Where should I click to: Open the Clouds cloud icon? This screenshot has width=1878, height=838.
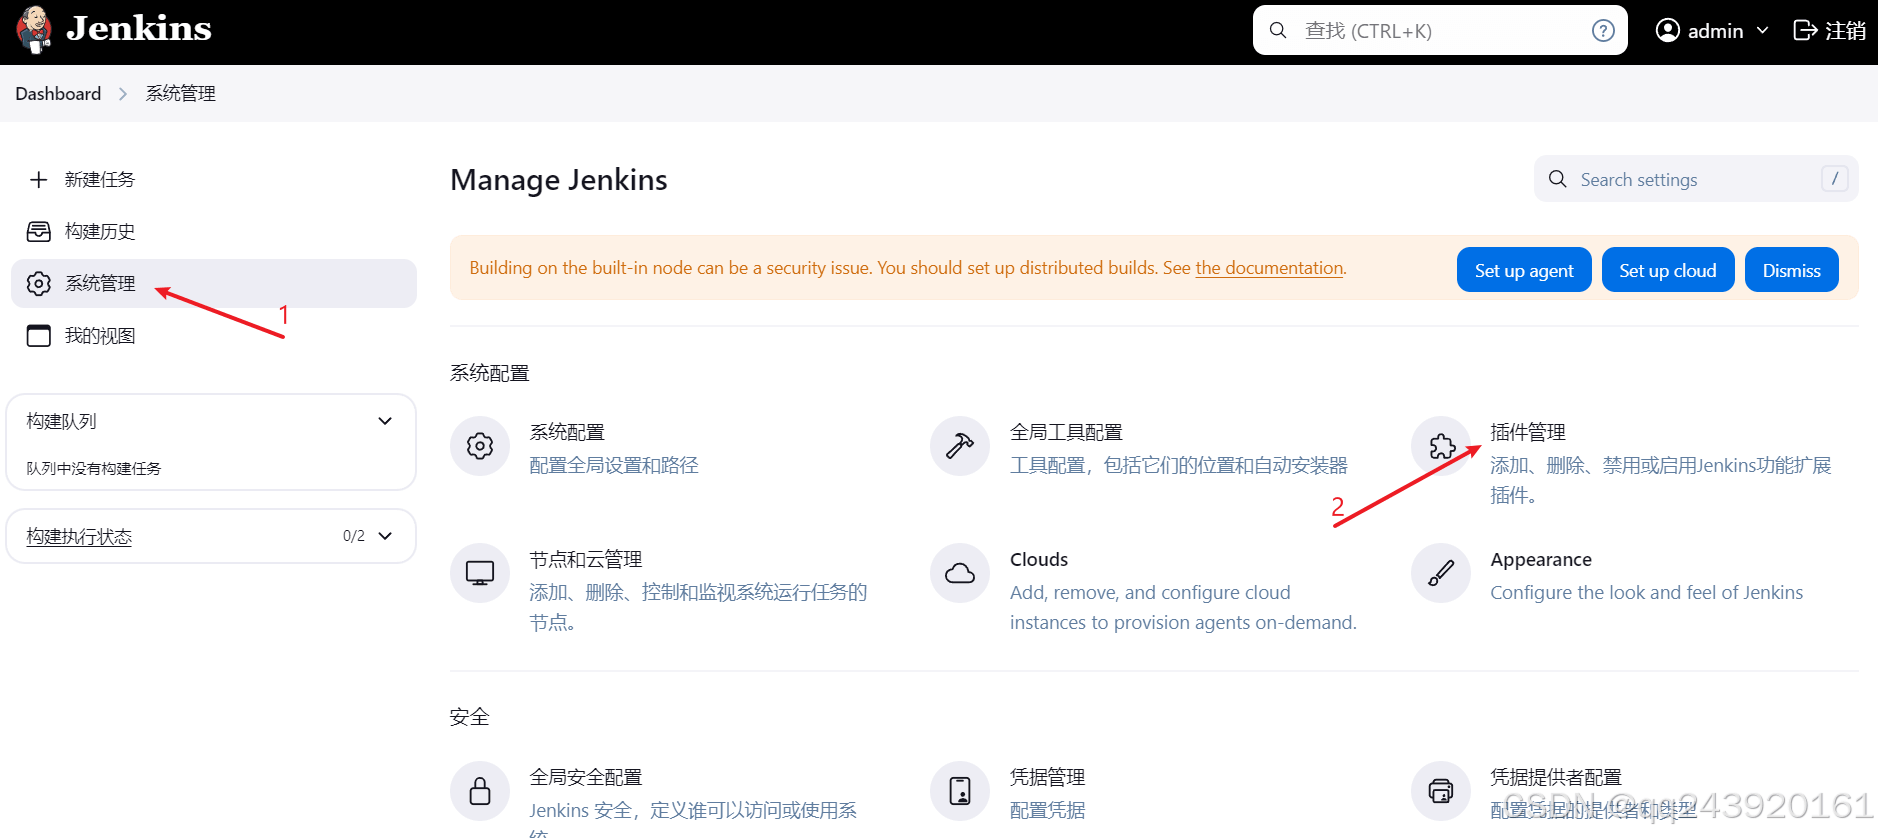pyautogui.click(x=960, y=573)
